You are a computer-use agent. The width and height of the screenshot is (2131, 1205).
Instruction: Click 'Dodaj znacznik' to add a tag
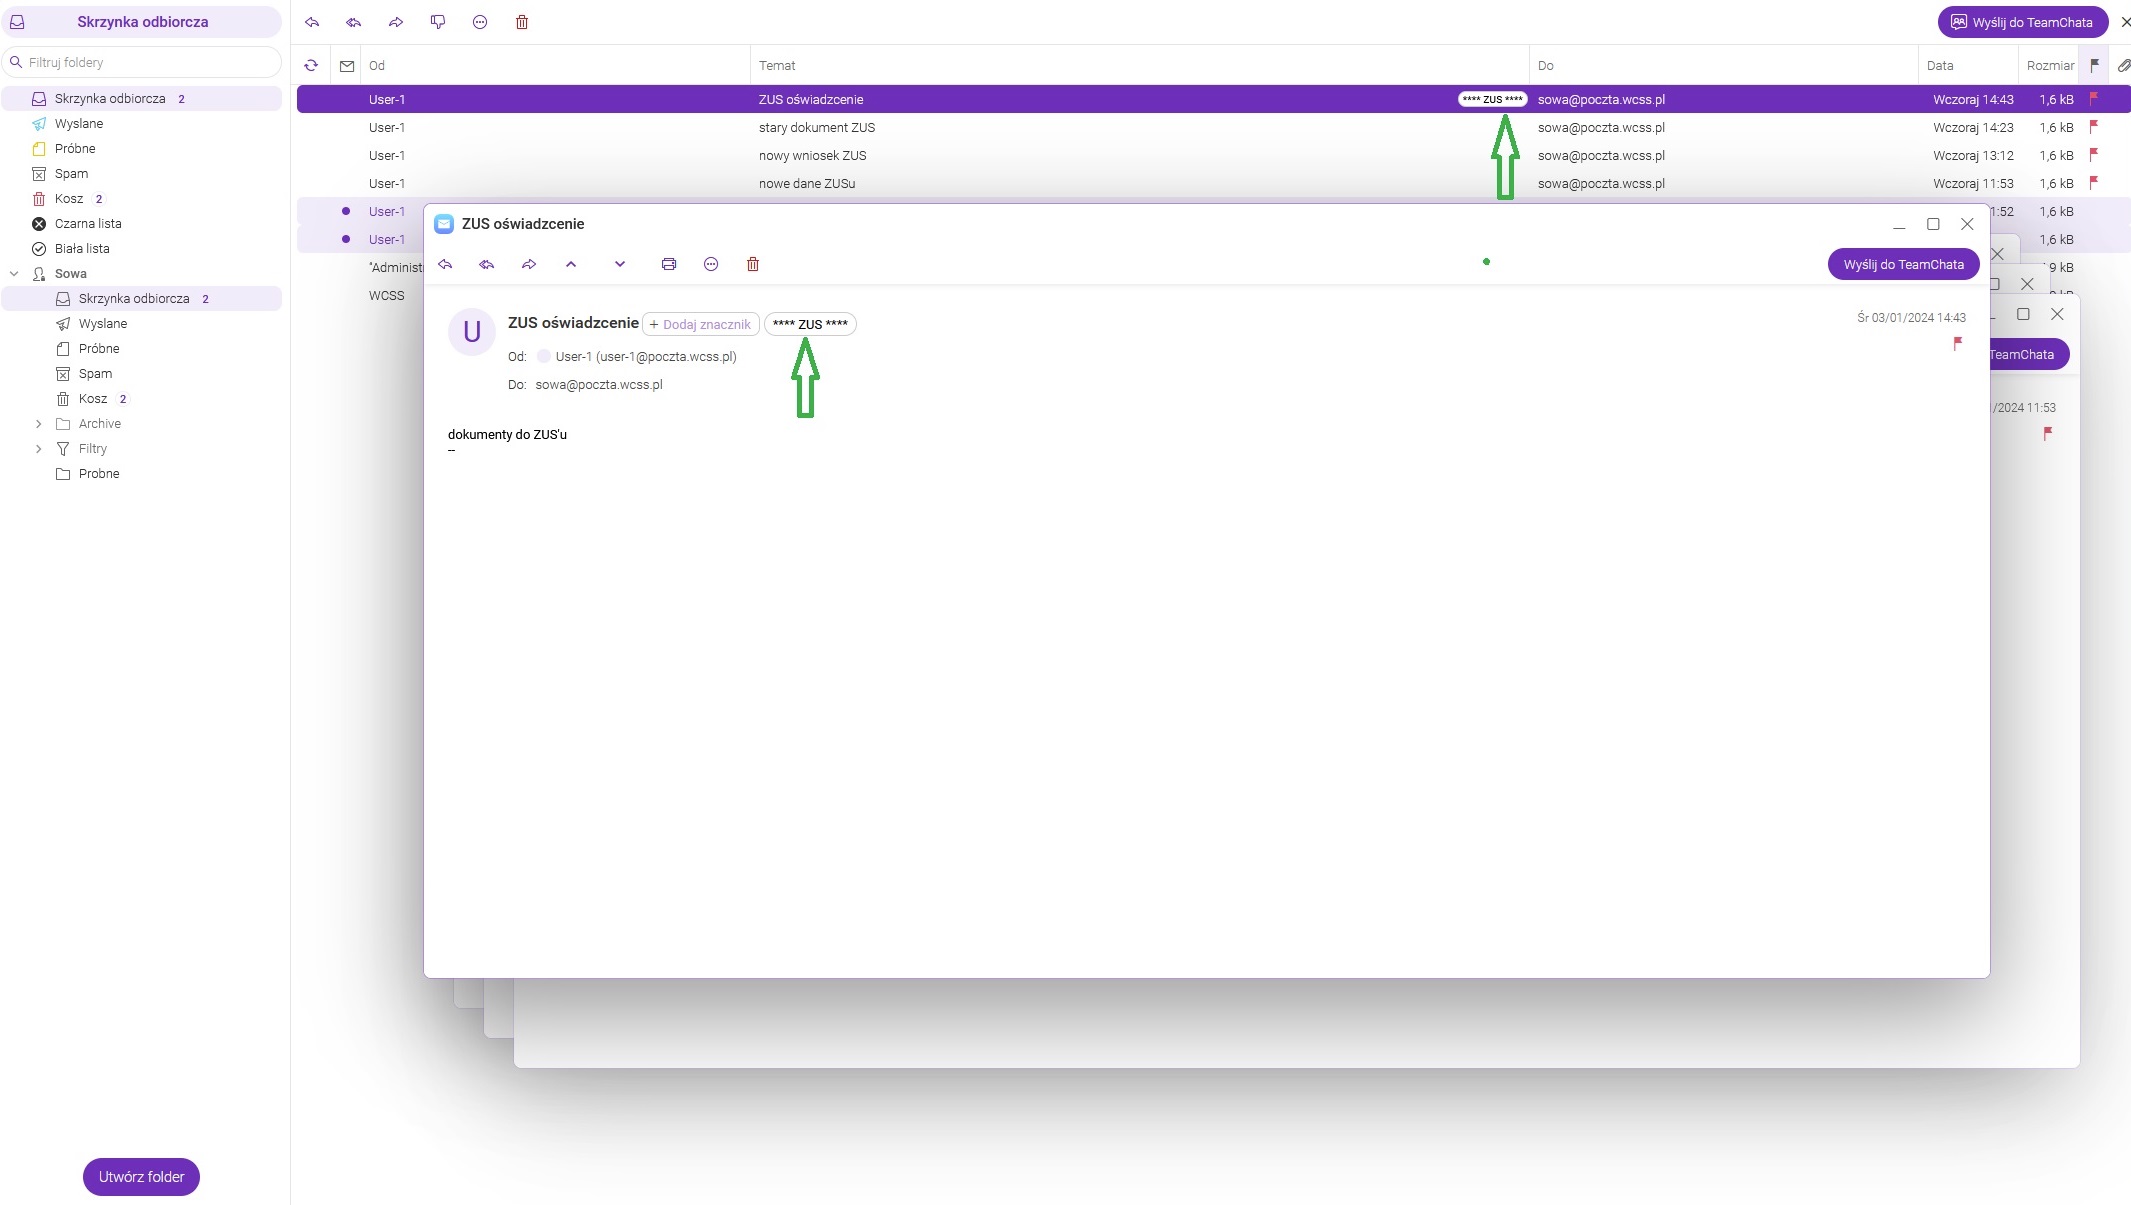[700, 324]
